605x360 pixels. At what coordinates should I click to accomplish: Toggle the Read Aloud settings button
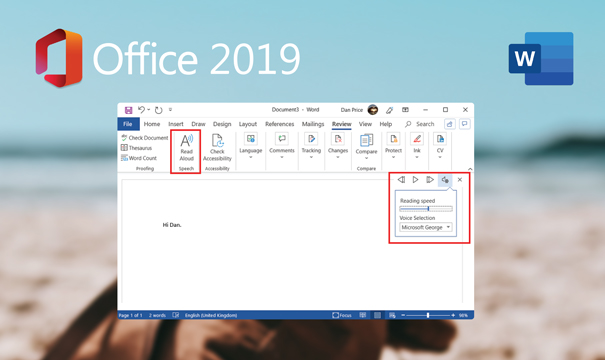(445, 180)
